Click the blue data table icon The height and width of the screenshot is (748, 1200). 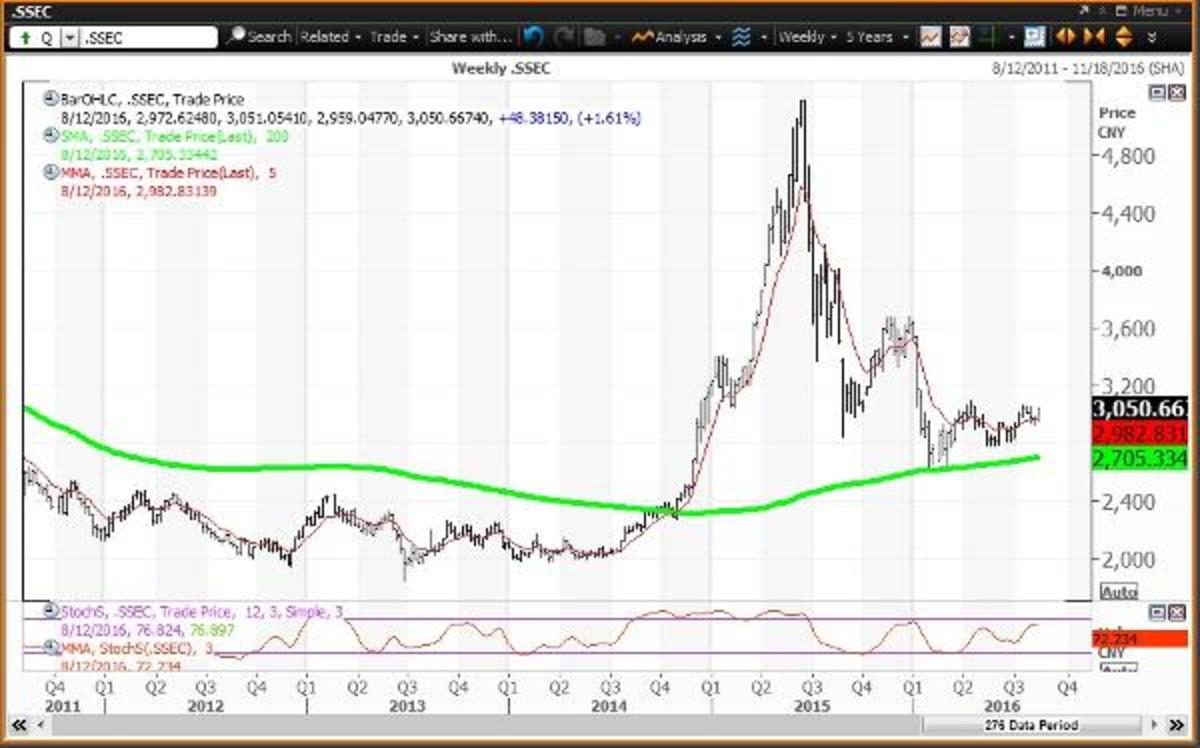(x=1034, y=37)
